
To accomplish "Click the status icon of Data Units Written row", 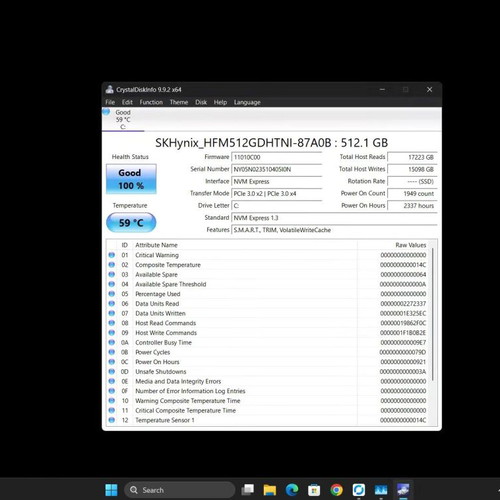I will (112, 313).
